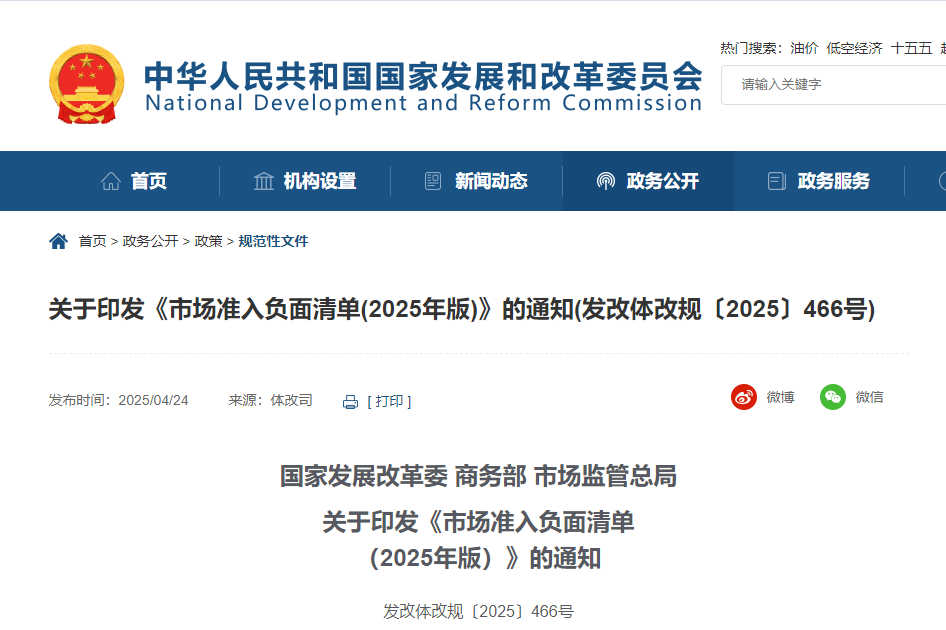Click the home icon in breadcrumb

(58, 241)
